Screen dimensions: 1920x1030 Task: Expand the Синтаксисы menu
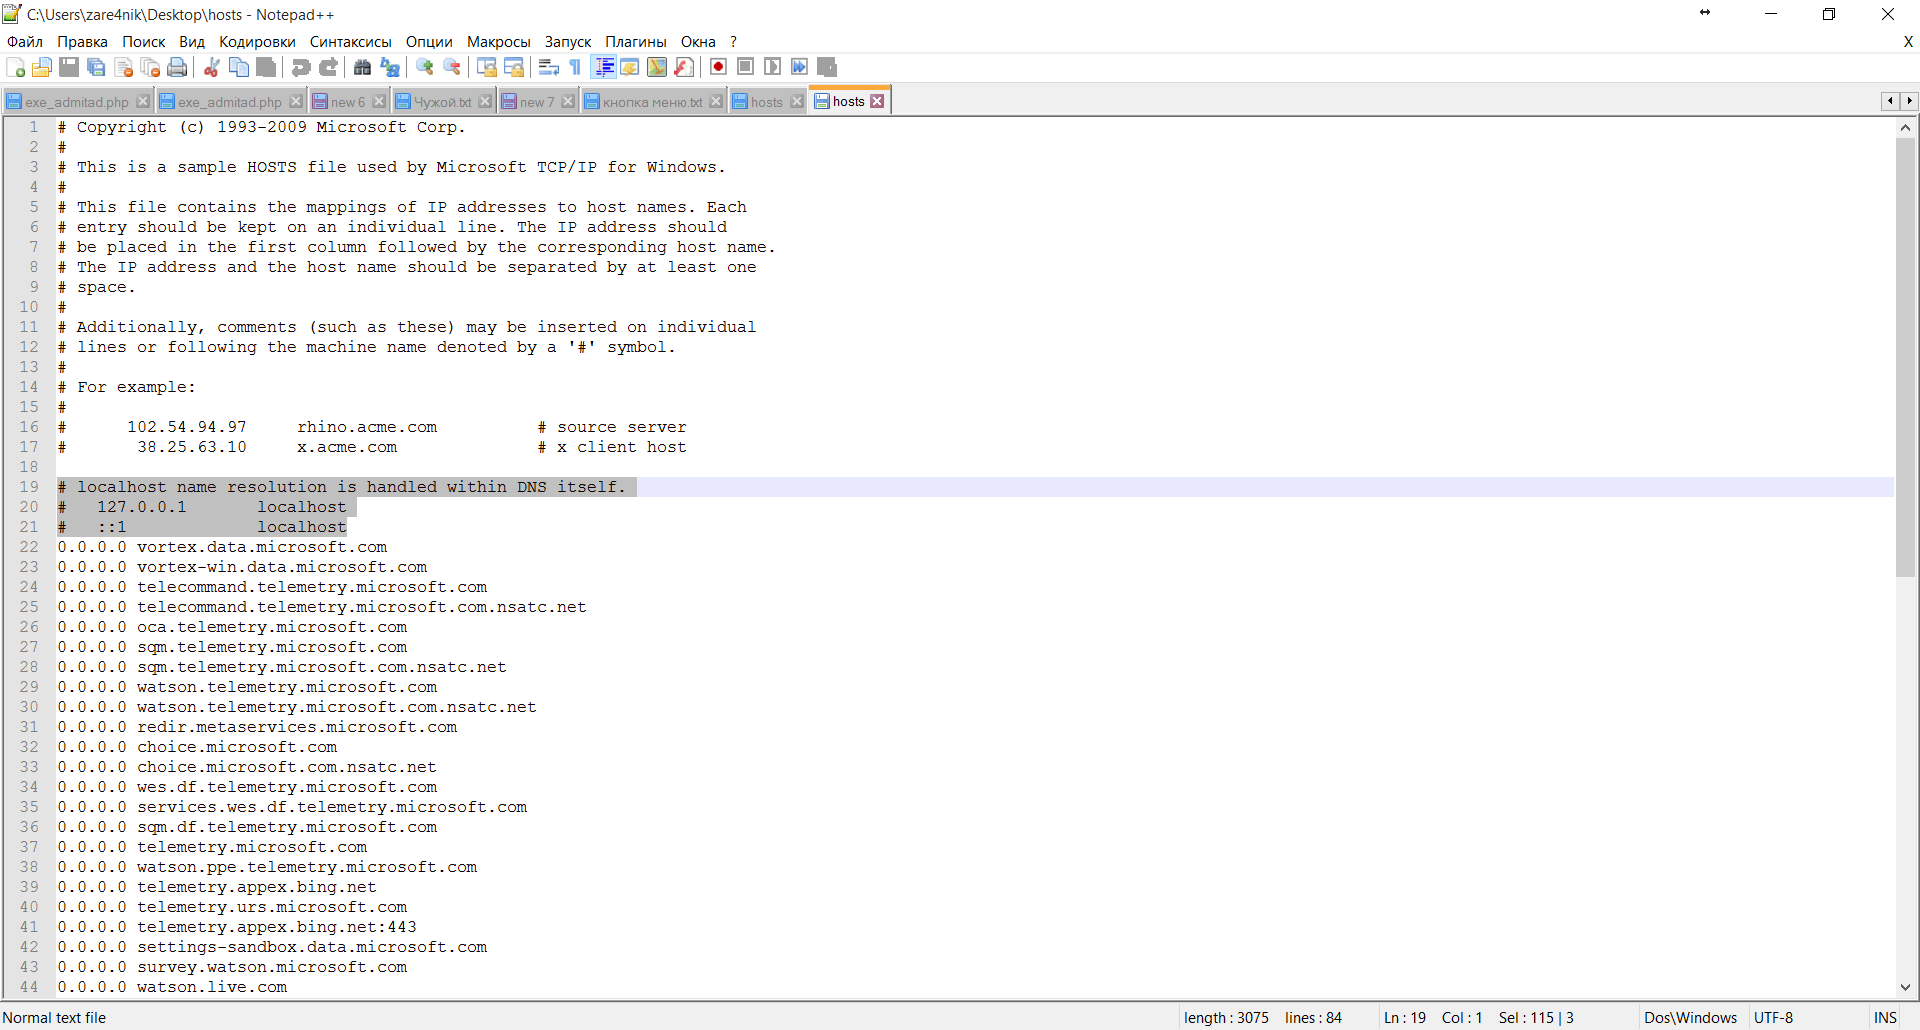(350, 42)
